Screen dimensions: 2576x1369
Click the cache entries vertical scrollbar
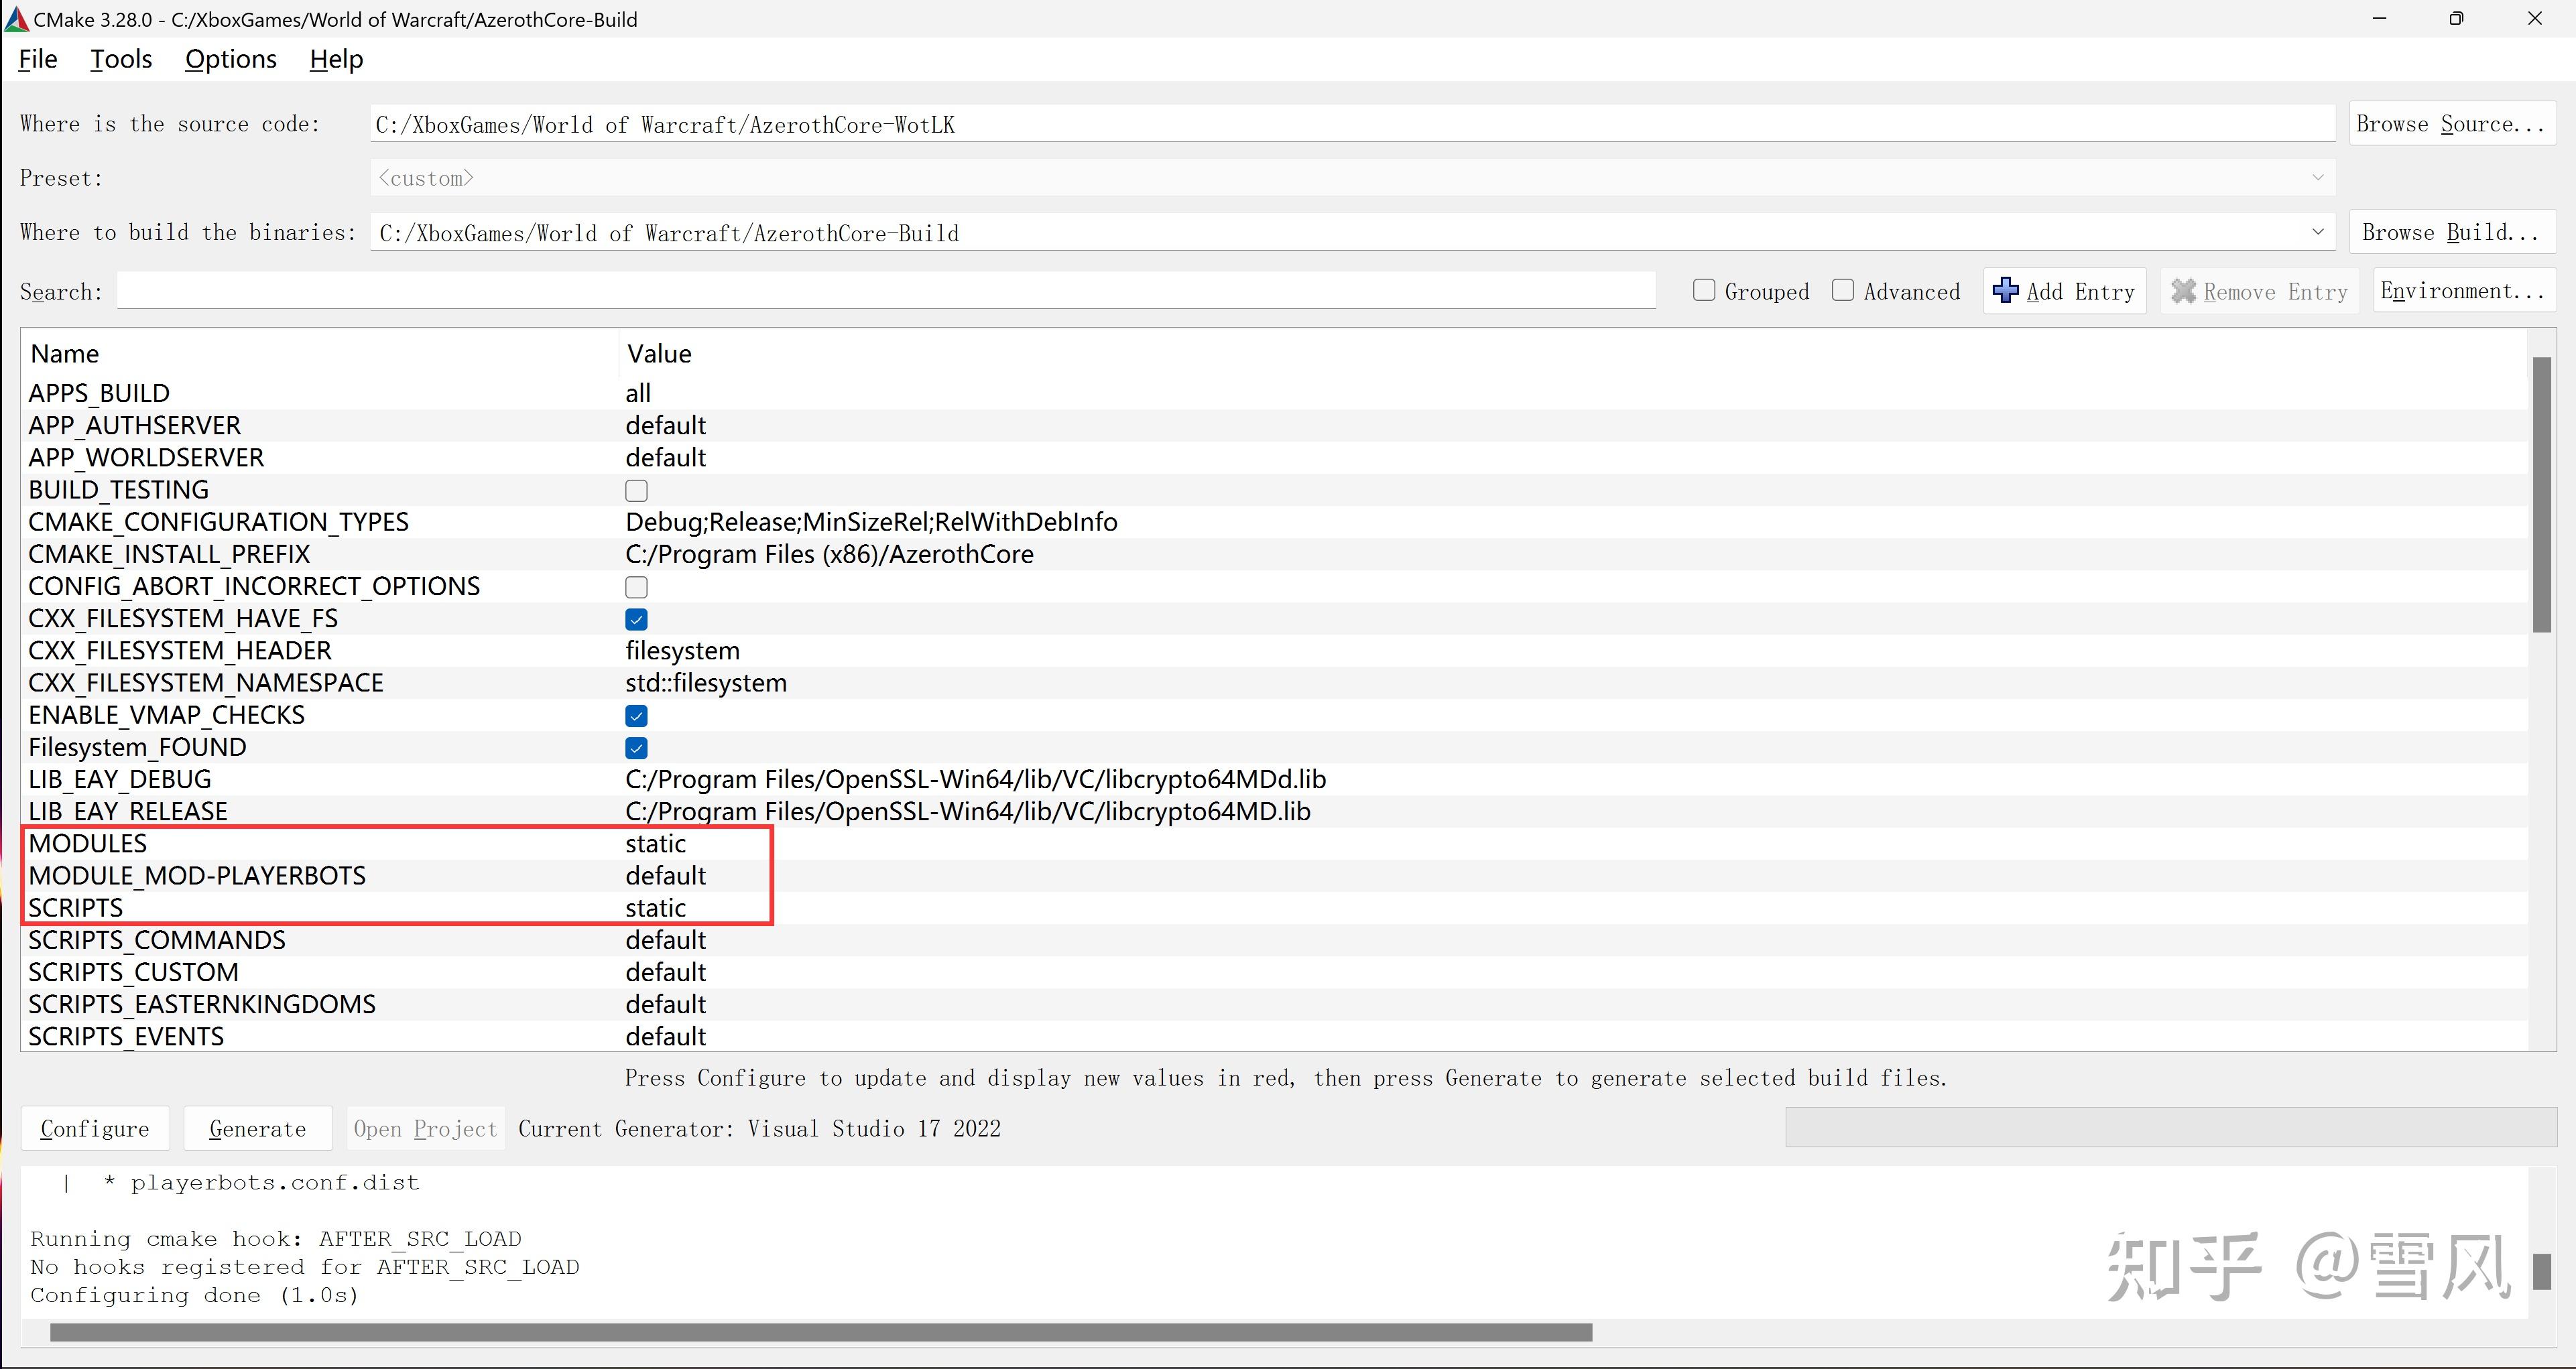coord(2541,495)
